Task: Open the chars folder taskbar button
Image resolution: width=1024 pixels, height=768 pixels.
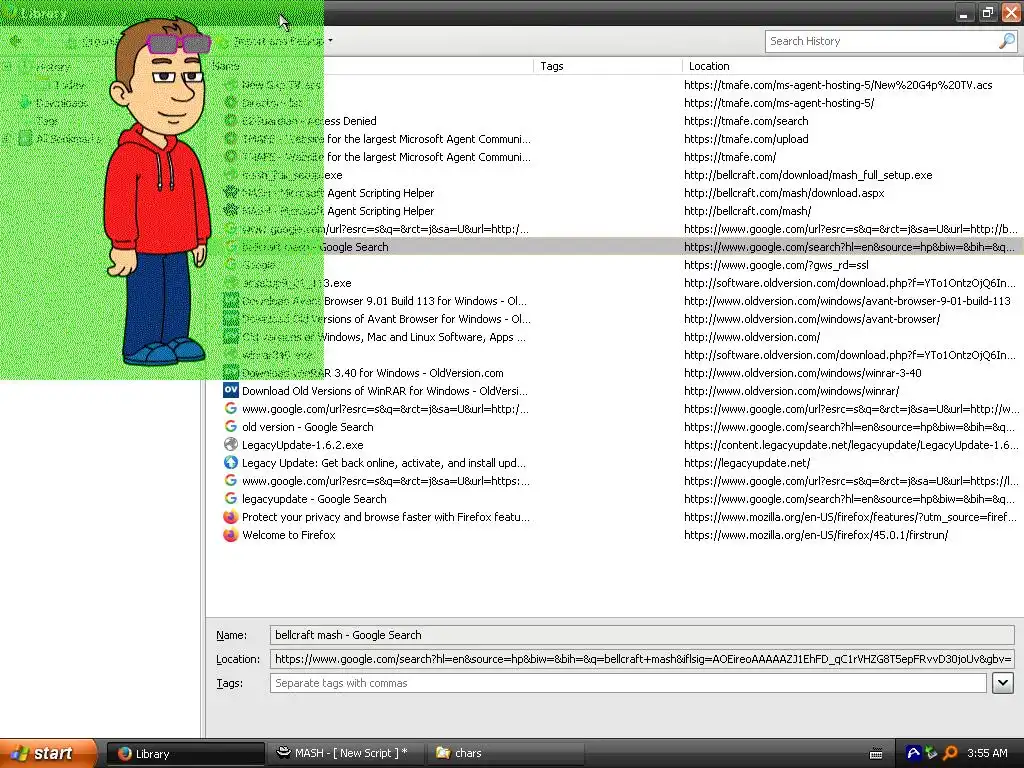Action: pos(506,754)
